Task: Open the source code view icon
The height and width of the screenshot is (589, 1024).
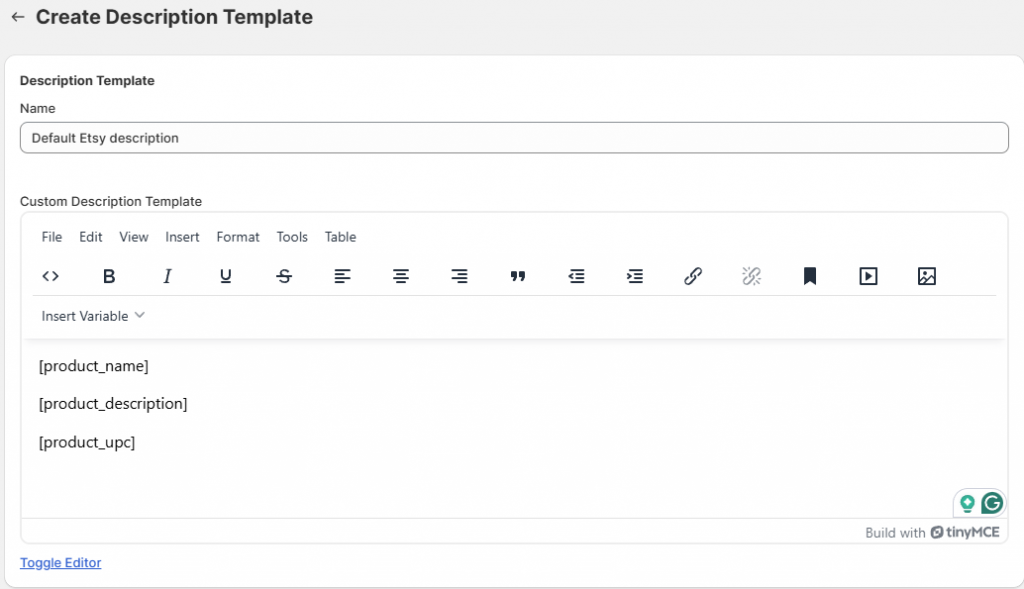Action: pos(51,276)
